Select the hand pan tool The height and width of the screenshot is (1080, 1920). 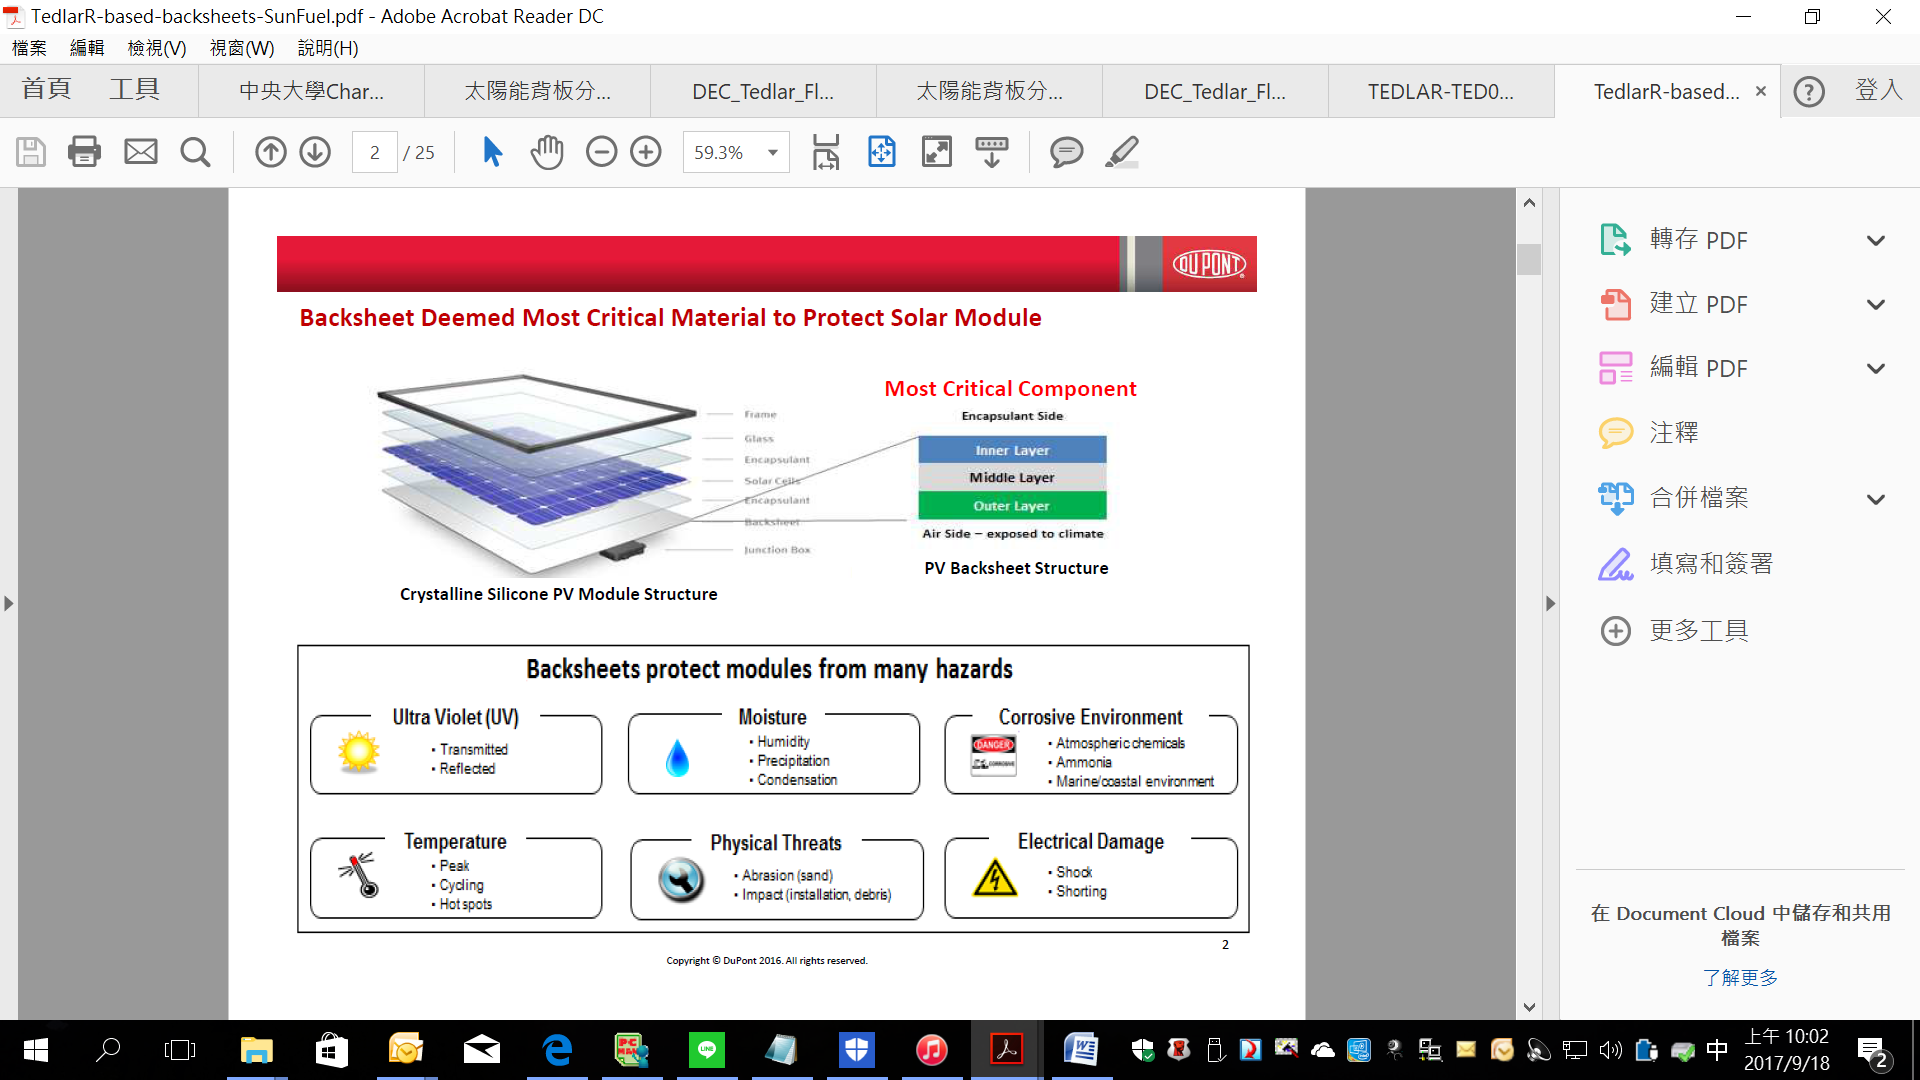coord(547,152)
